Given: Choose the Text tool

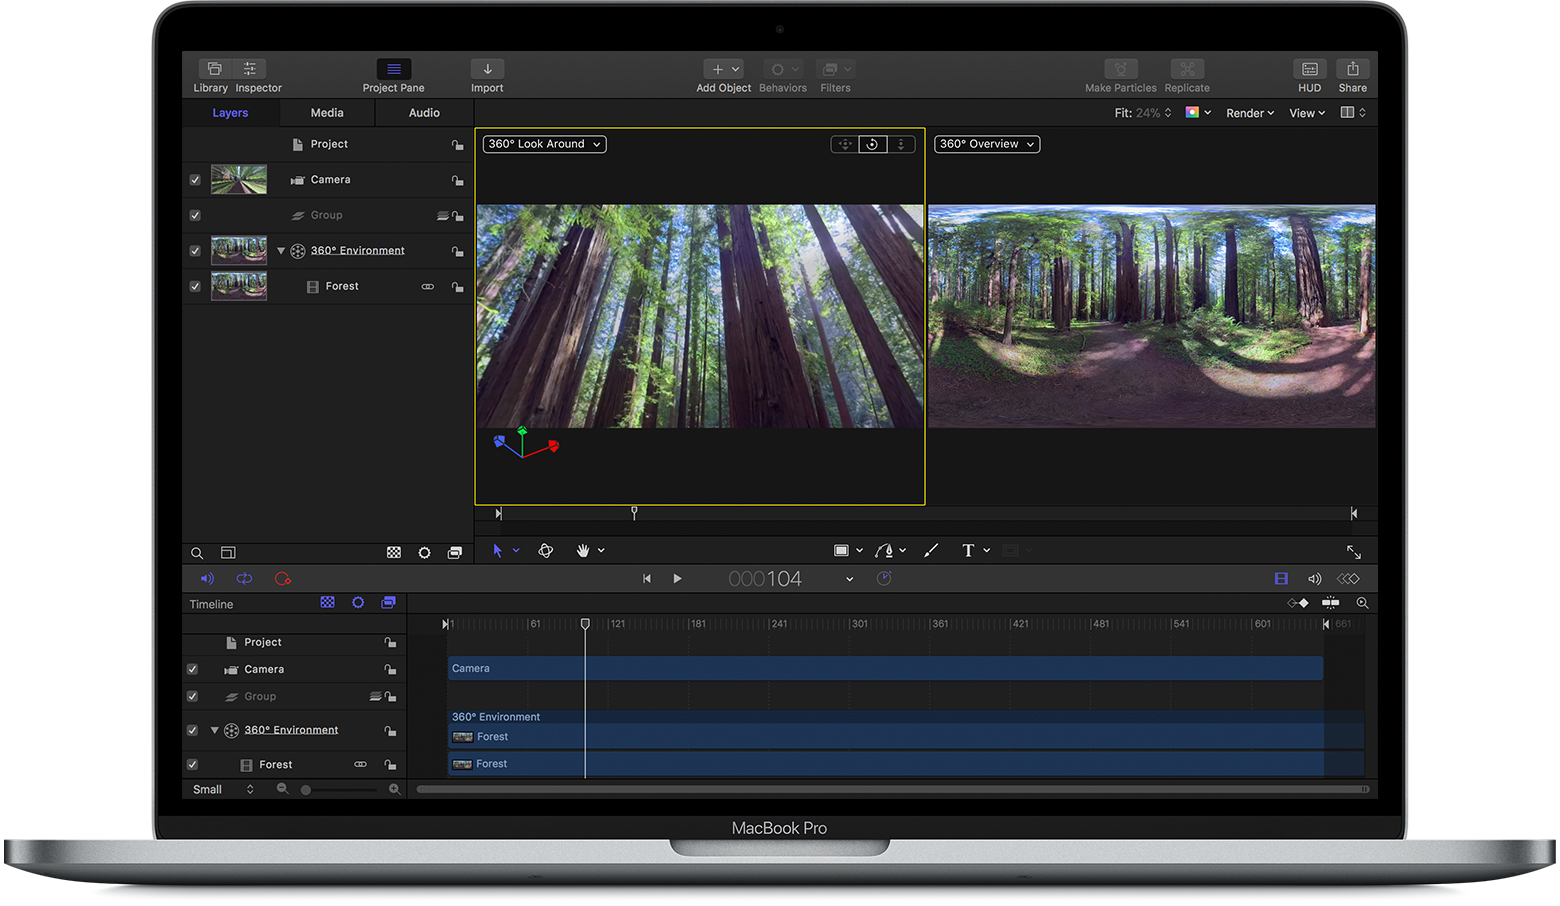Looking at the screenshot, I should [968, 550].
